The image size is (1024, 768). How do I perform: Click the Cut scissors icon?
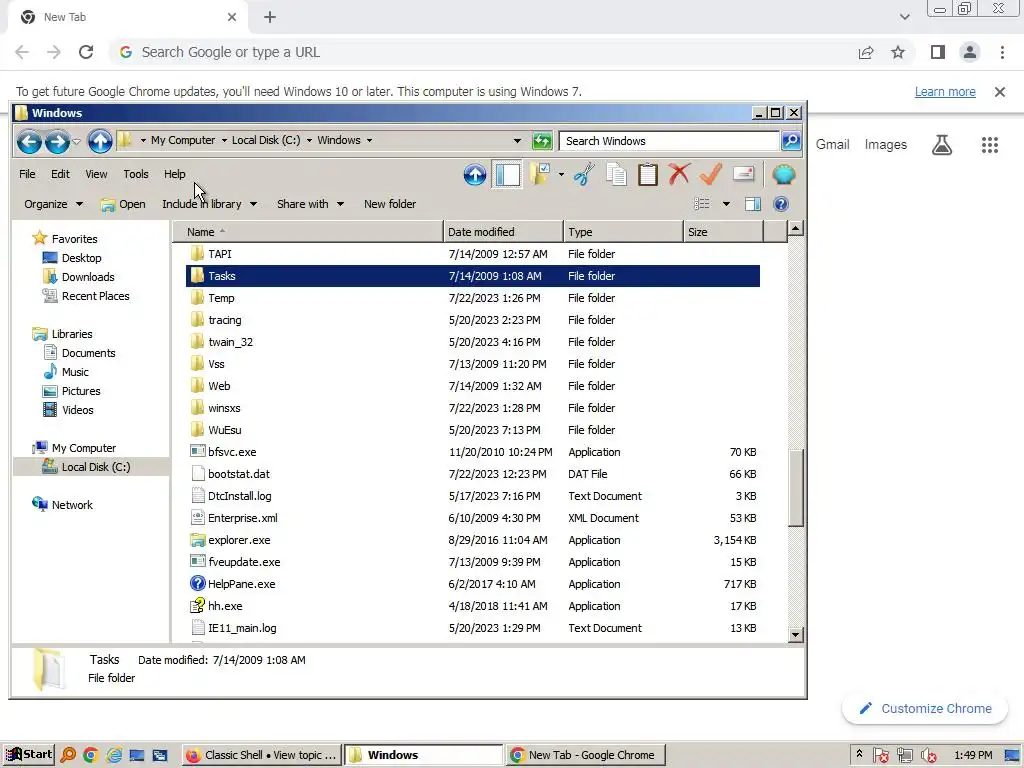(x=584, y=174)
